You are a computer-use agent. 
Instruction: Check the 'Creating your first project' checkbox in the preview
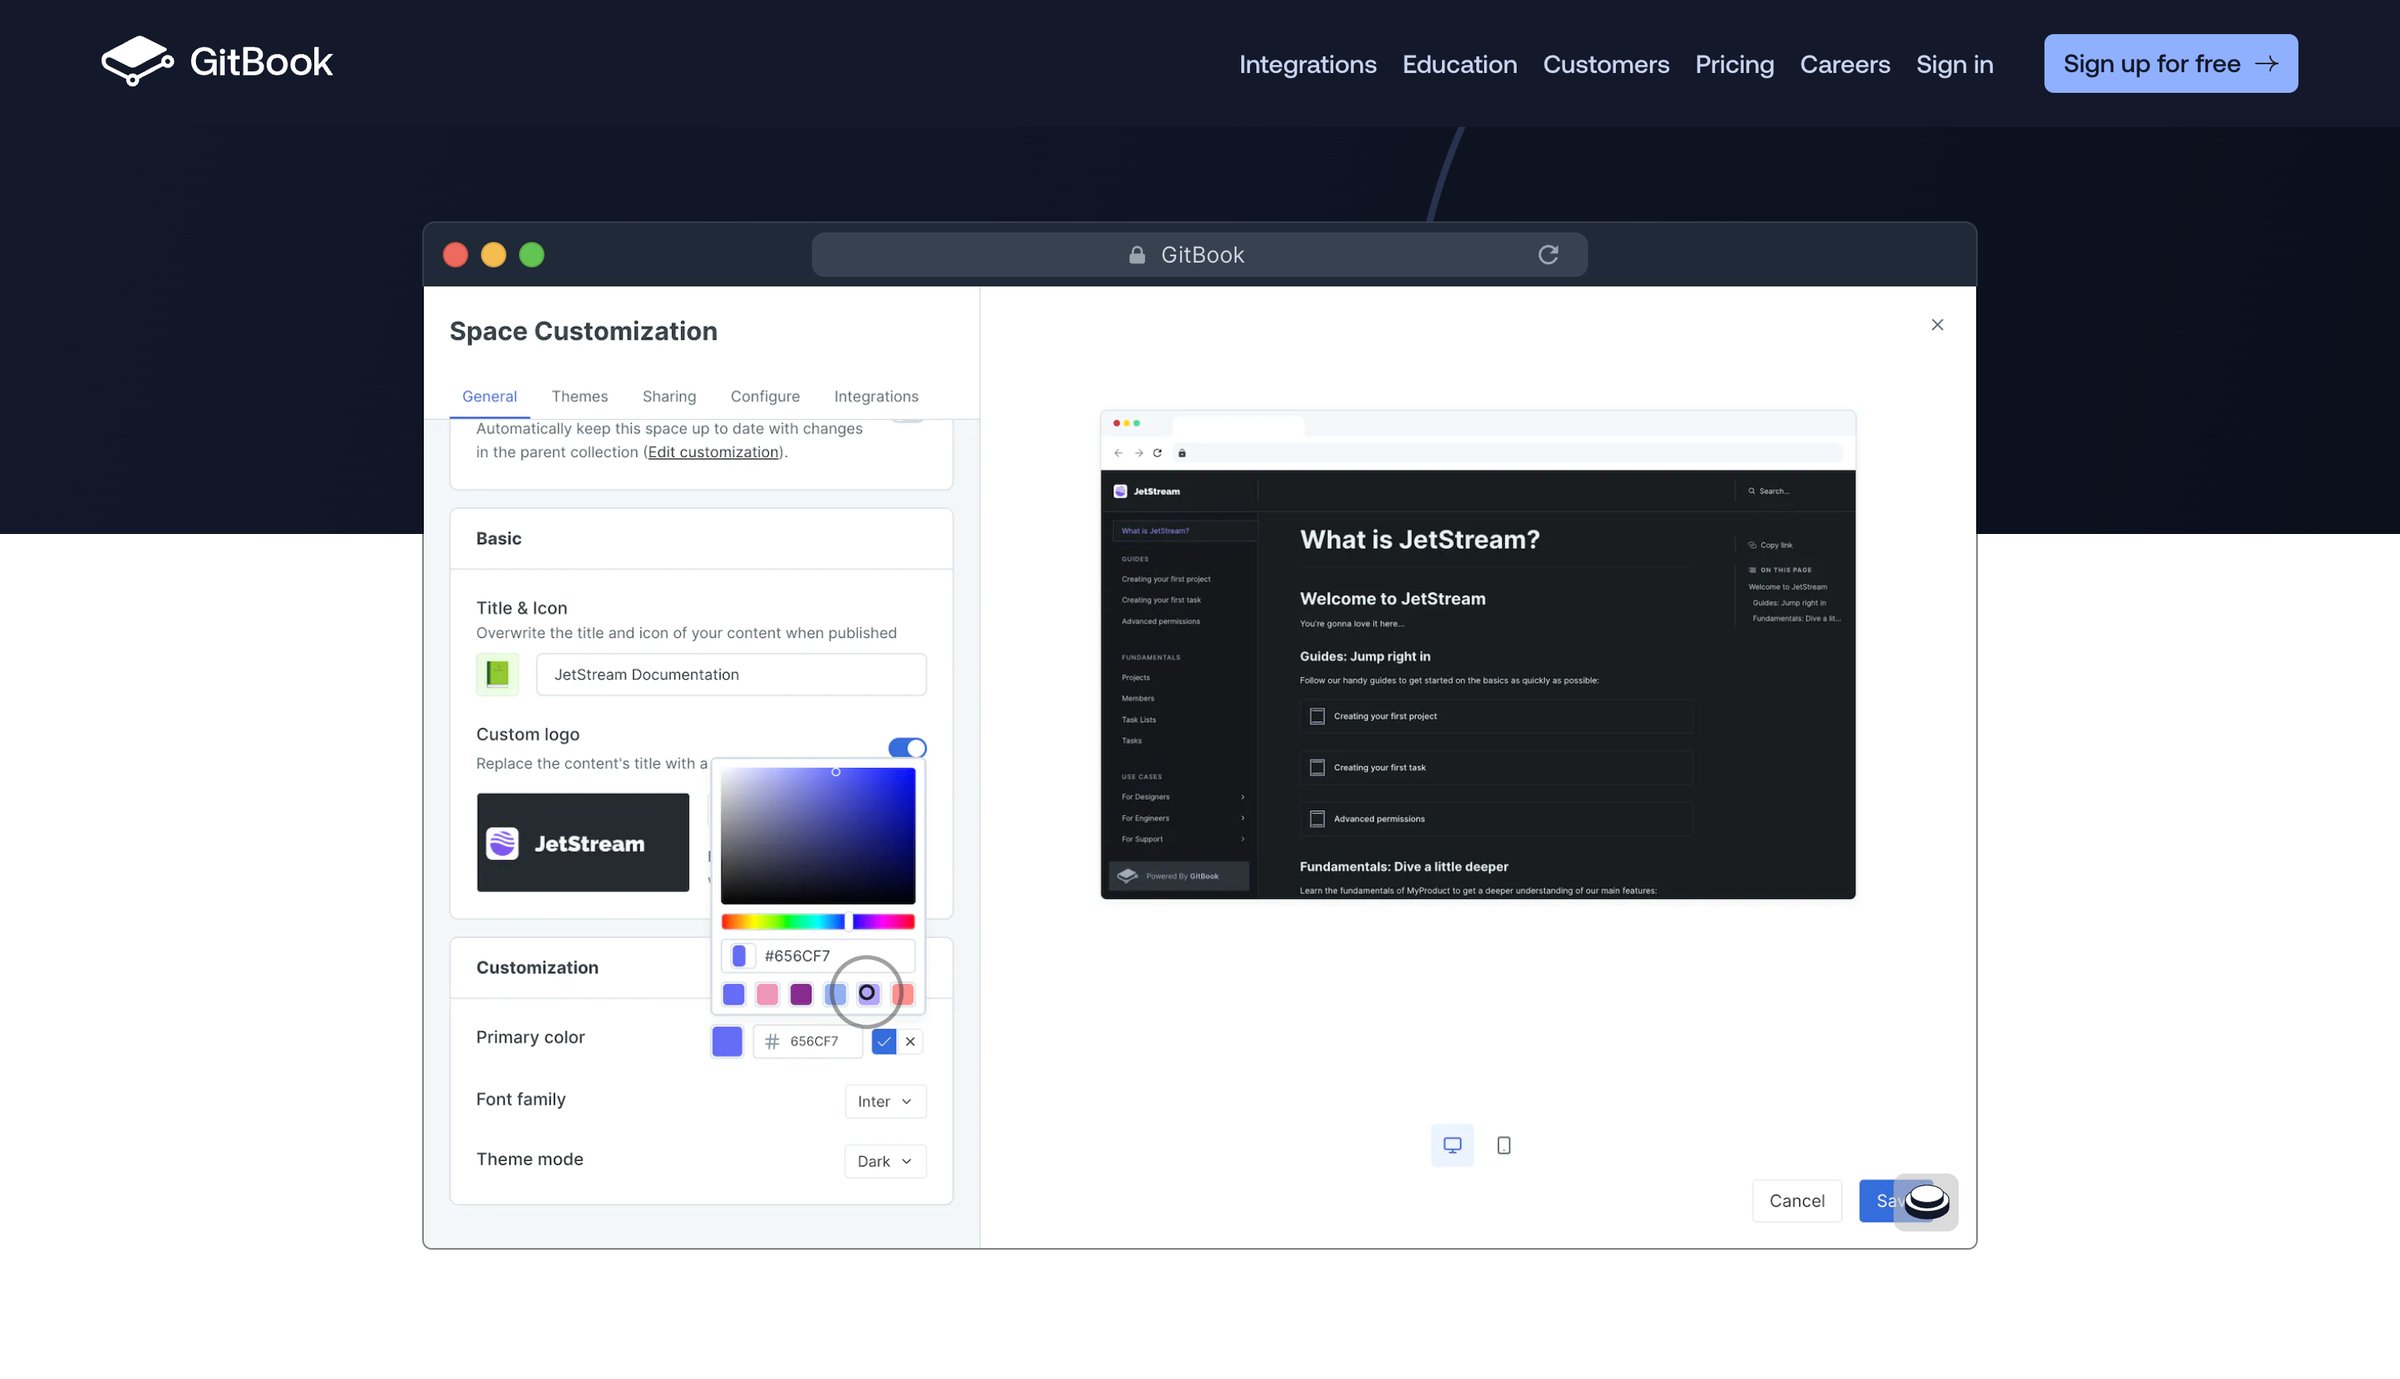pos(1317,716)
